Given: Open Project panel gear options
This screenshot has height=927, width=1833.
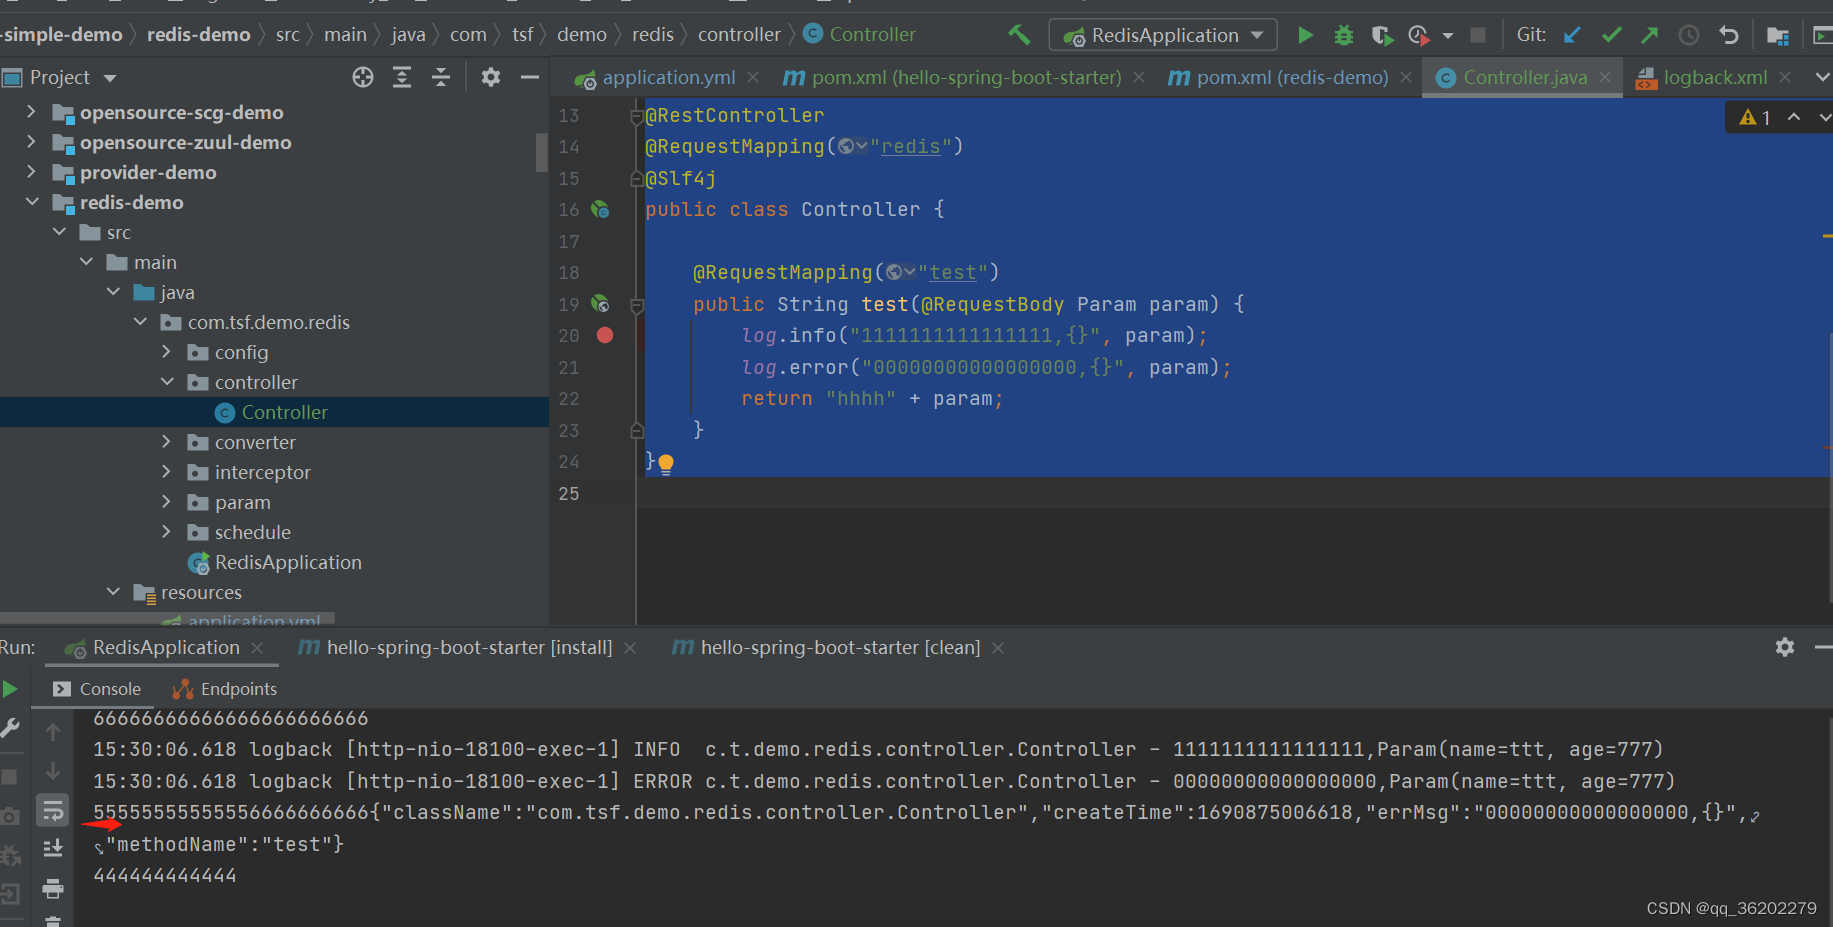Looking at the screenshot, I should [x=490, y=77].
